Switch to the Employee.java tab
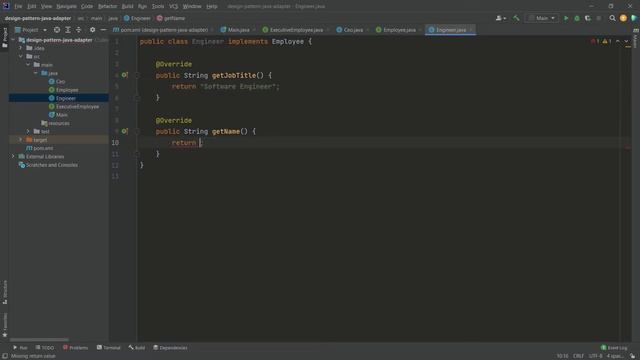Image resolution: width=640 pixels, height=360 pixels. pos(399,30)
